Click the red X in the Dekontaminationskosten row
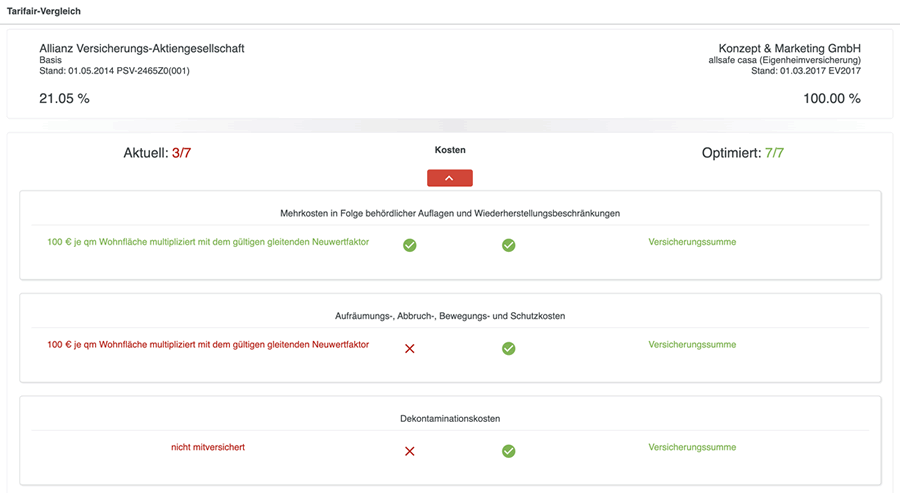 (409, 451)
